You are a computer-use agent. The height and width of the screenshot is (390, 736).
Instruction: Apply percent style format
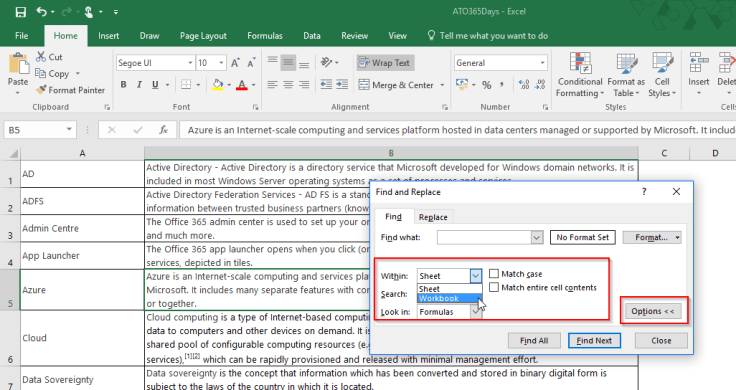coord(487,85)
